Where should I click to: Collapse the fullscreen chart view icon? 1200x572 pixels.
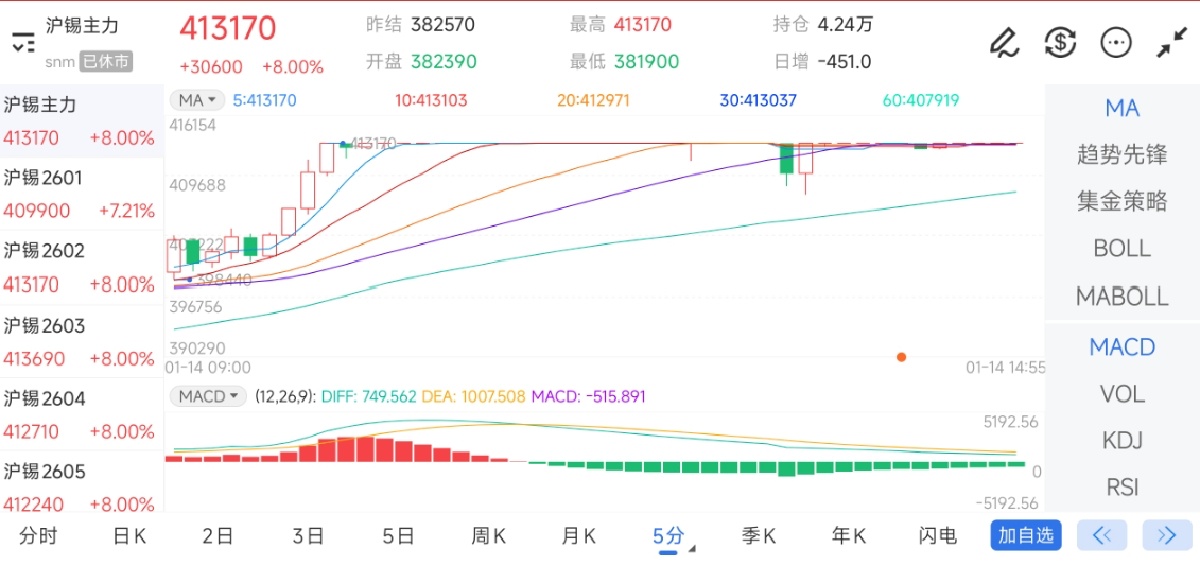coord(1170,42)
